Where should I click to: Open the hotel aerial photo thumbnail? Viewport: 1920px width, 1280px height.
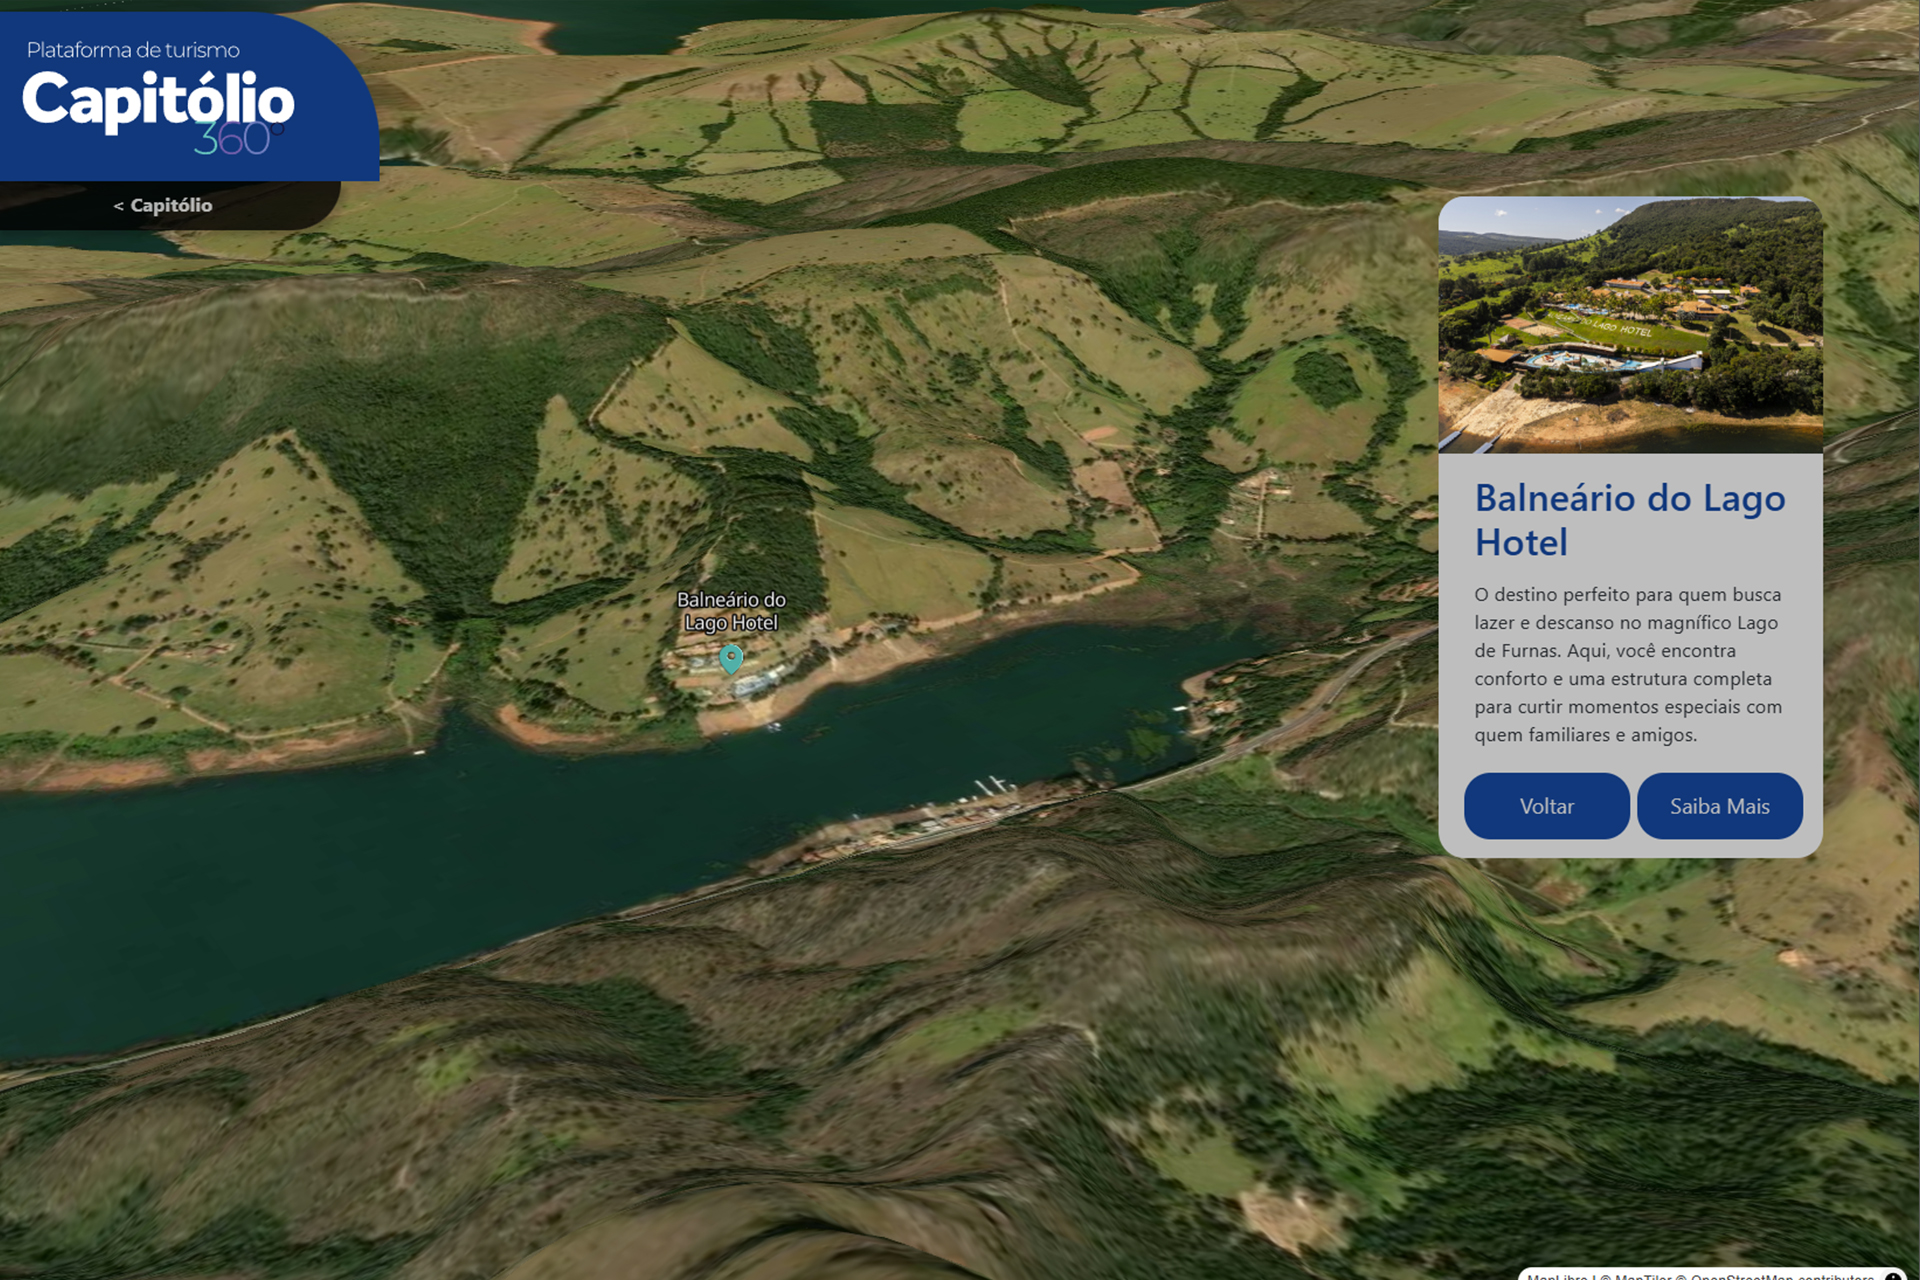[x=1630, y=325]
